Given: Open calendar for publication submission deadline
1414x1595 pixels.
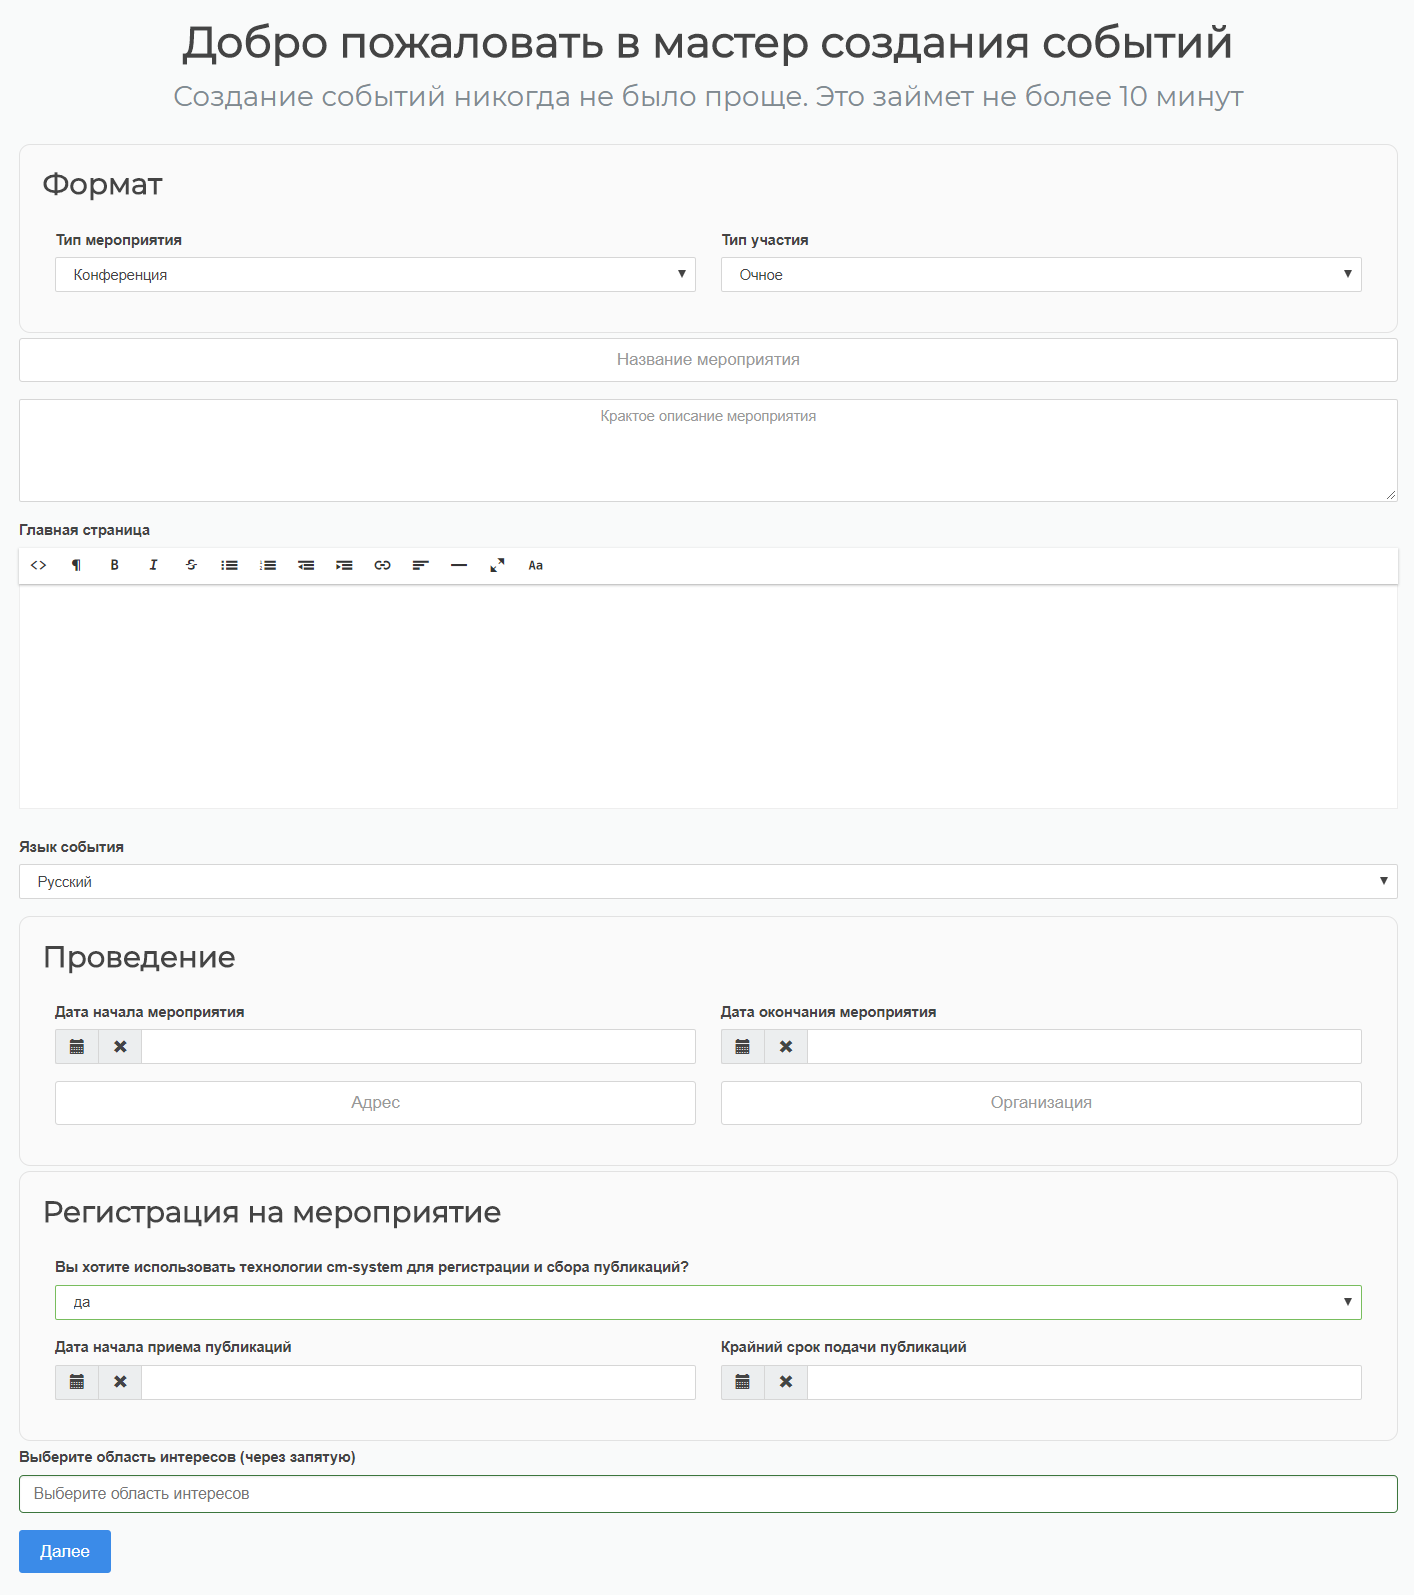Looking at the screenshot, I should tap(743, 1382).
